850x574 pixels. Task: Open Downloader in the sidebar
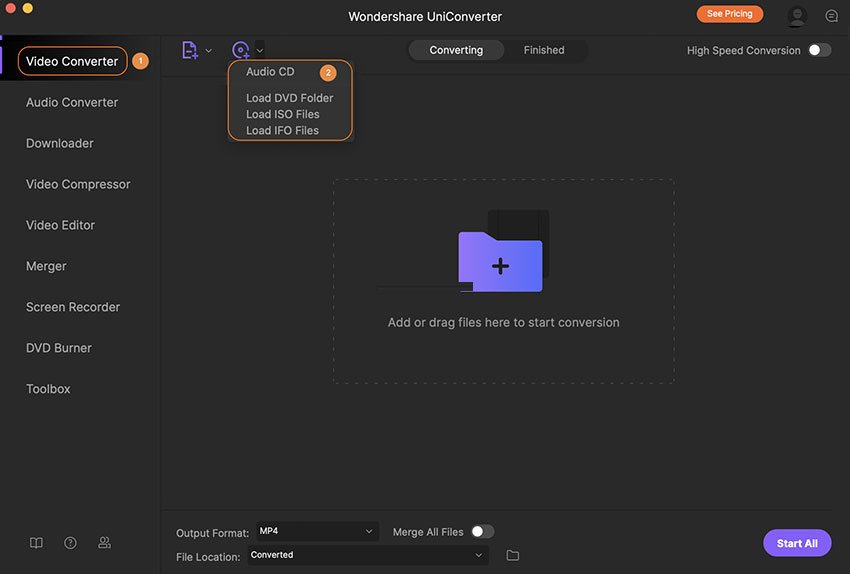click(60, 143)
